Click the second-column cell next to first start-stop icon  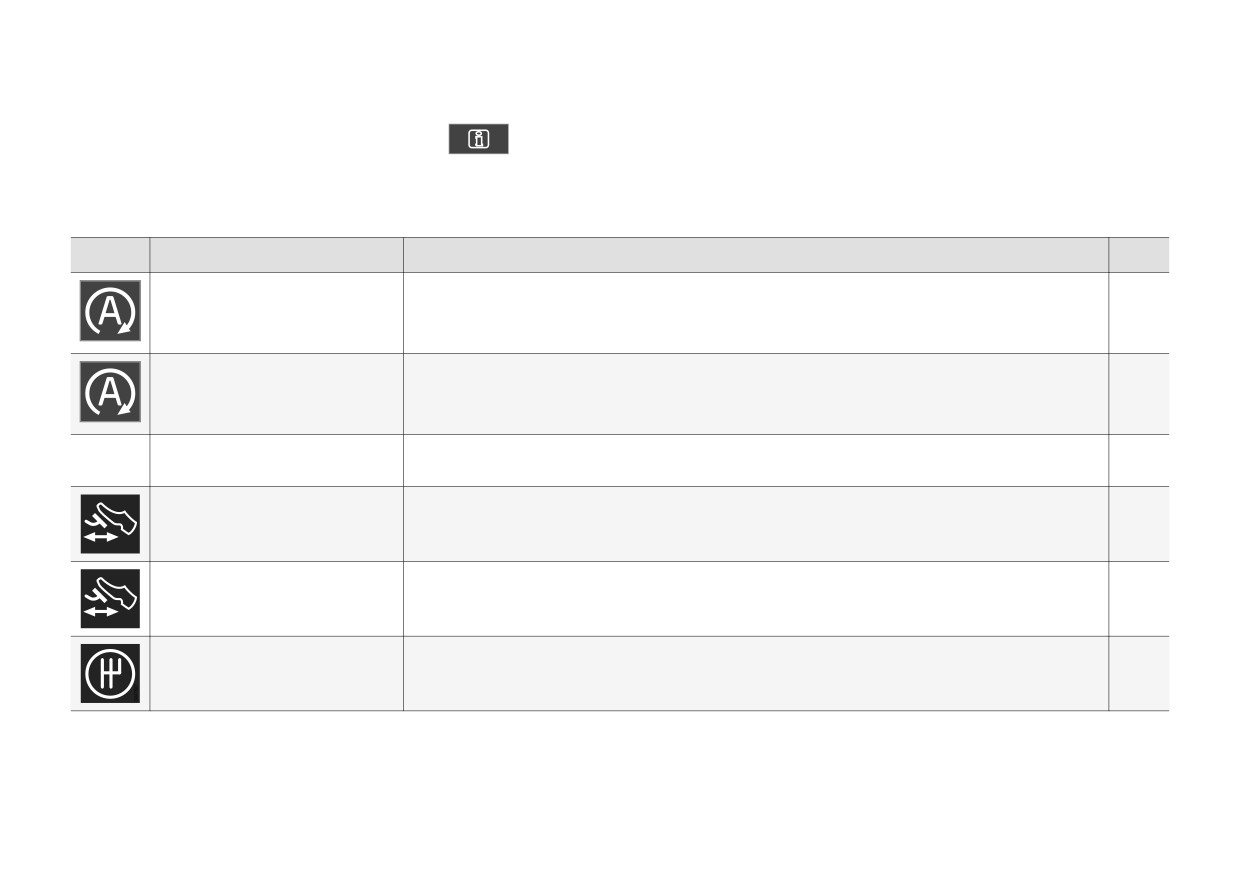277,313
